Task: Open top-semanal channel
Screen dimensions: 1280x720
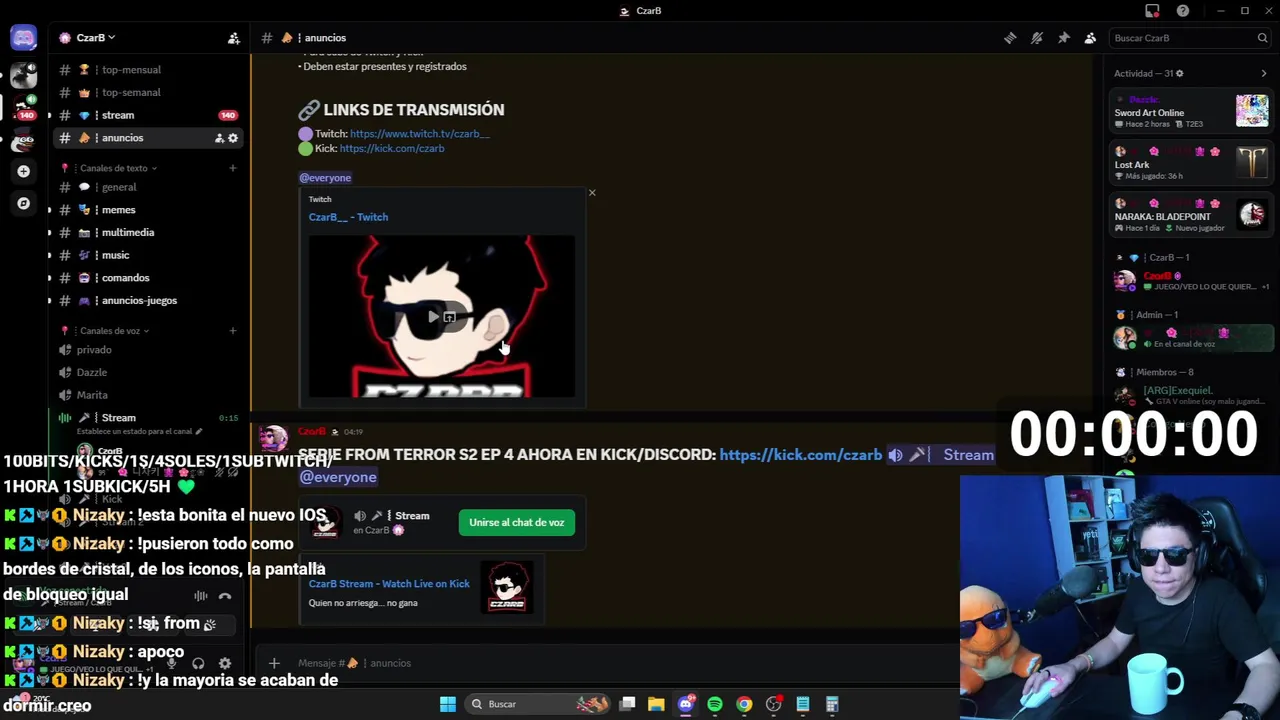Action: [148, 93]
